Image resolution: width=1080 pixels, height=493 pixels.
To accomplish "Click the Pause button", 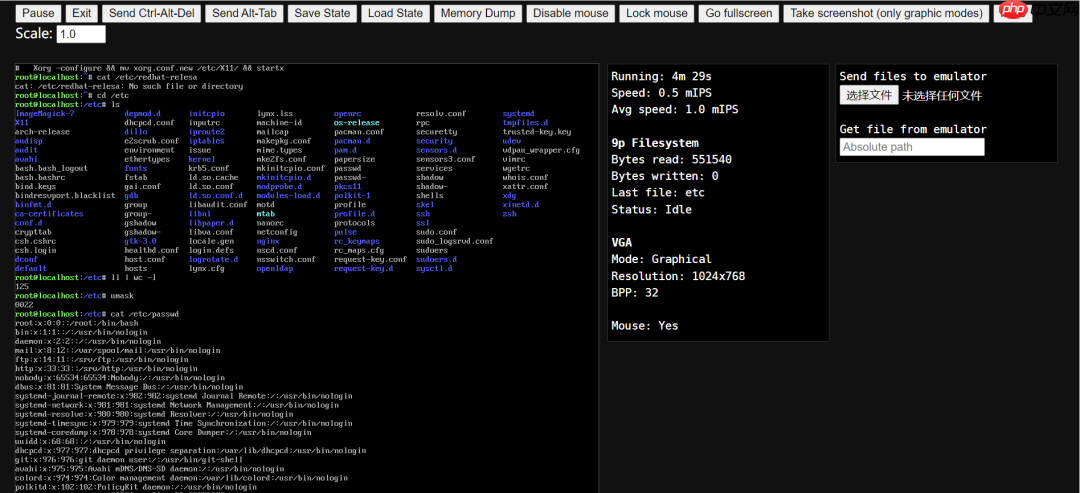I will pos(38,13).
